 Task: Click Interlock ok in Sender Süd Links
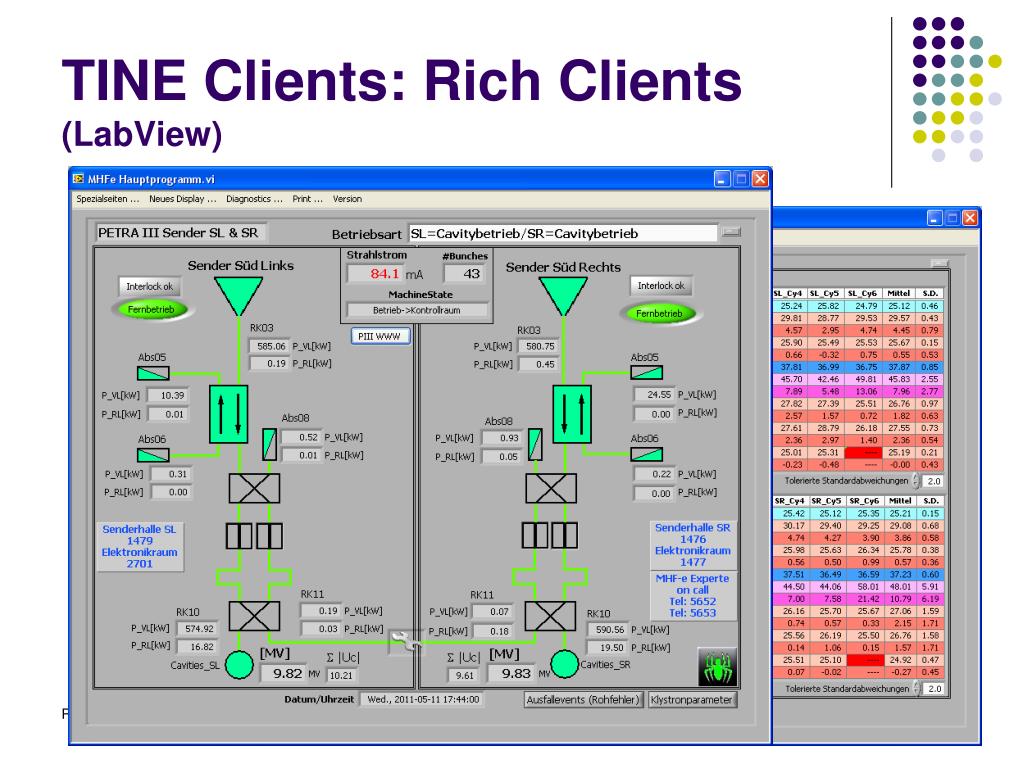150,286
